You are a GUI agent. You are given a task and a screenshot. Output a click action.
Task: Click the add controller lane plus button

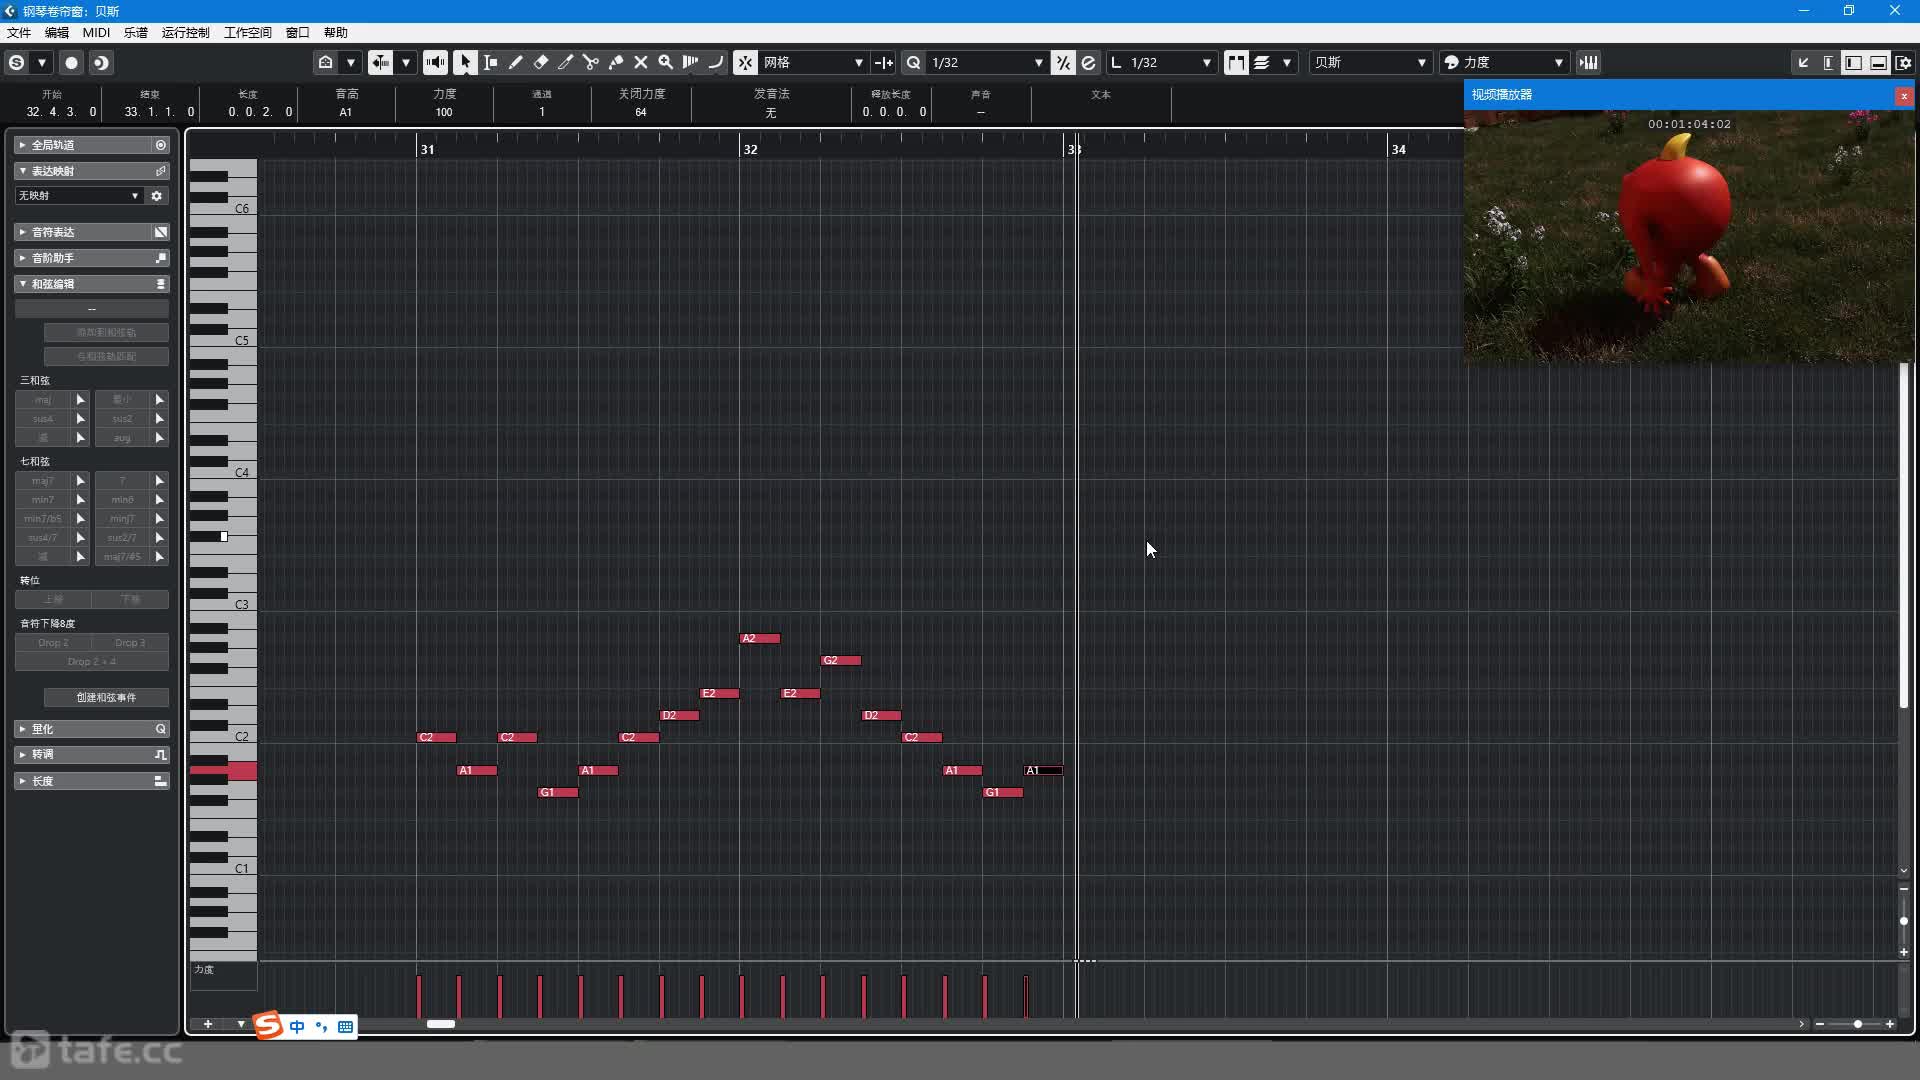(208, 1024)
